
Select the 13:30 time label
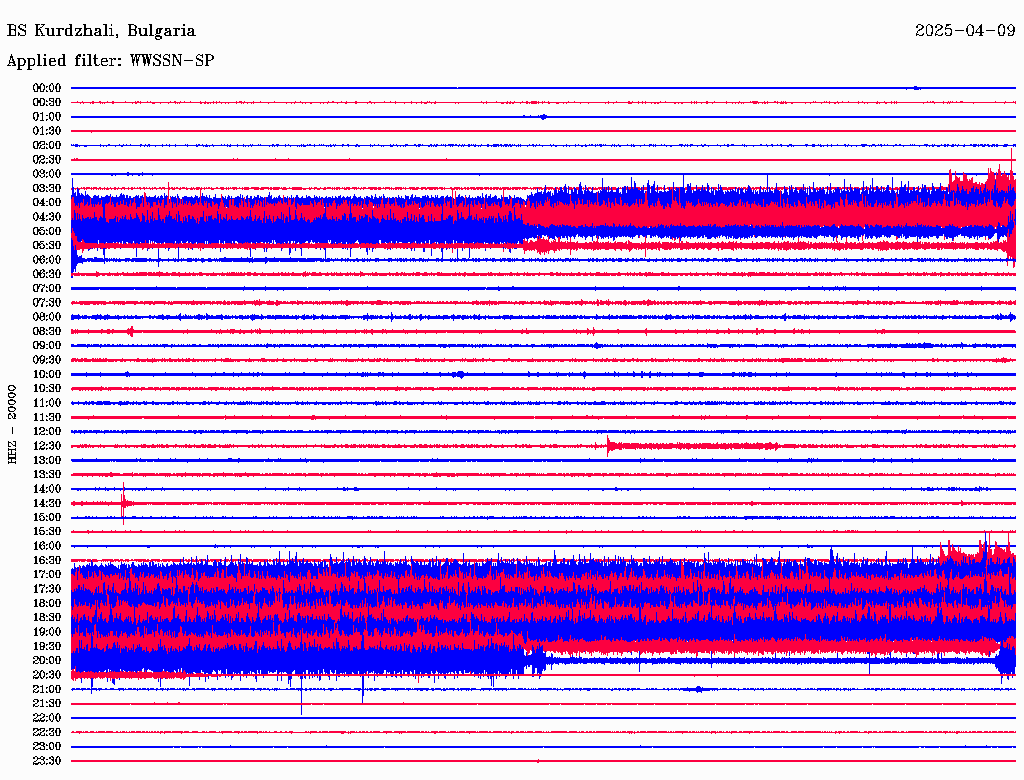point(47,474)
